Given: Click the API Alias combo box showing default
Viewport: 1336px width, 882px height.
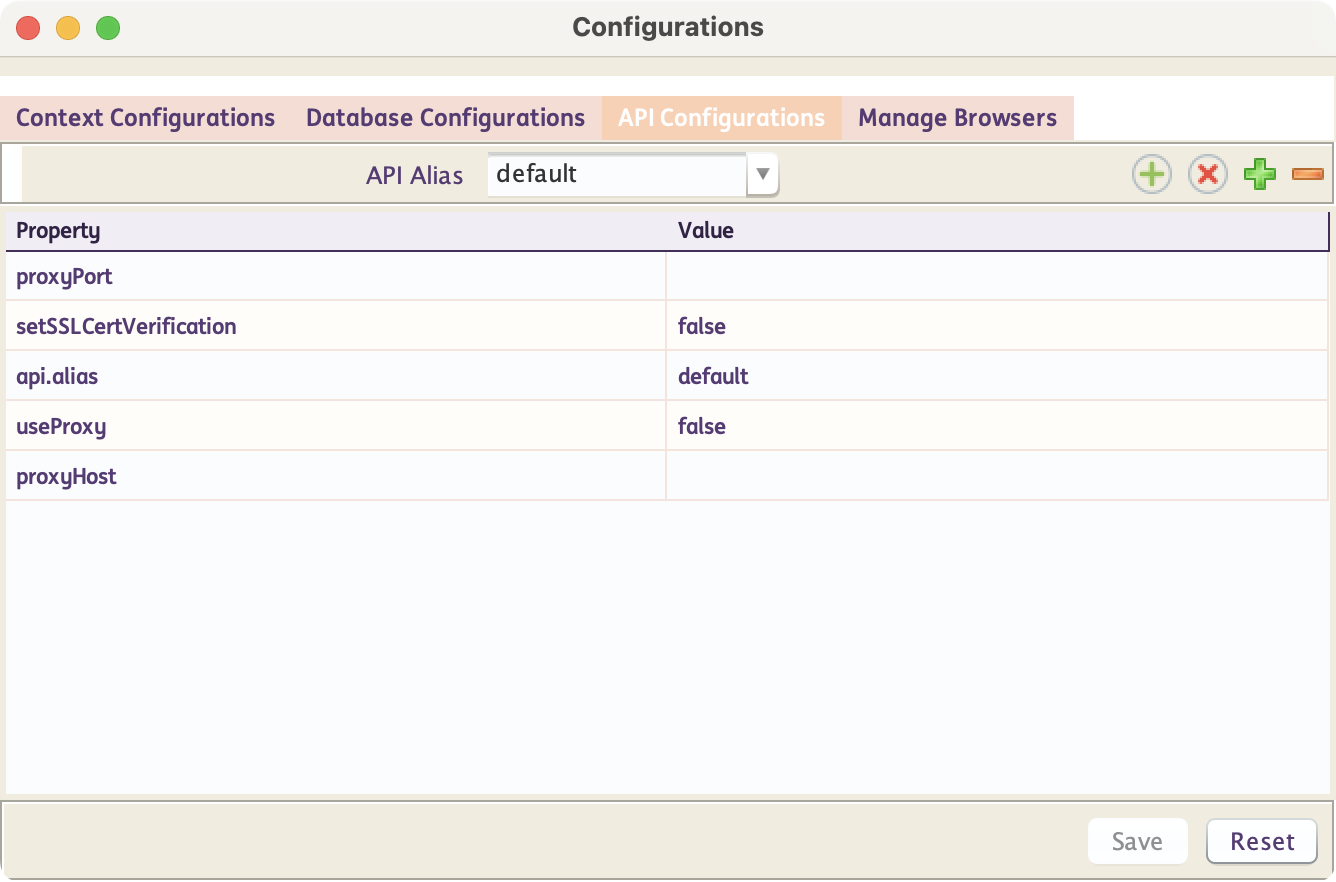Looking at the screenshot, I should click(x=617, y=175).
